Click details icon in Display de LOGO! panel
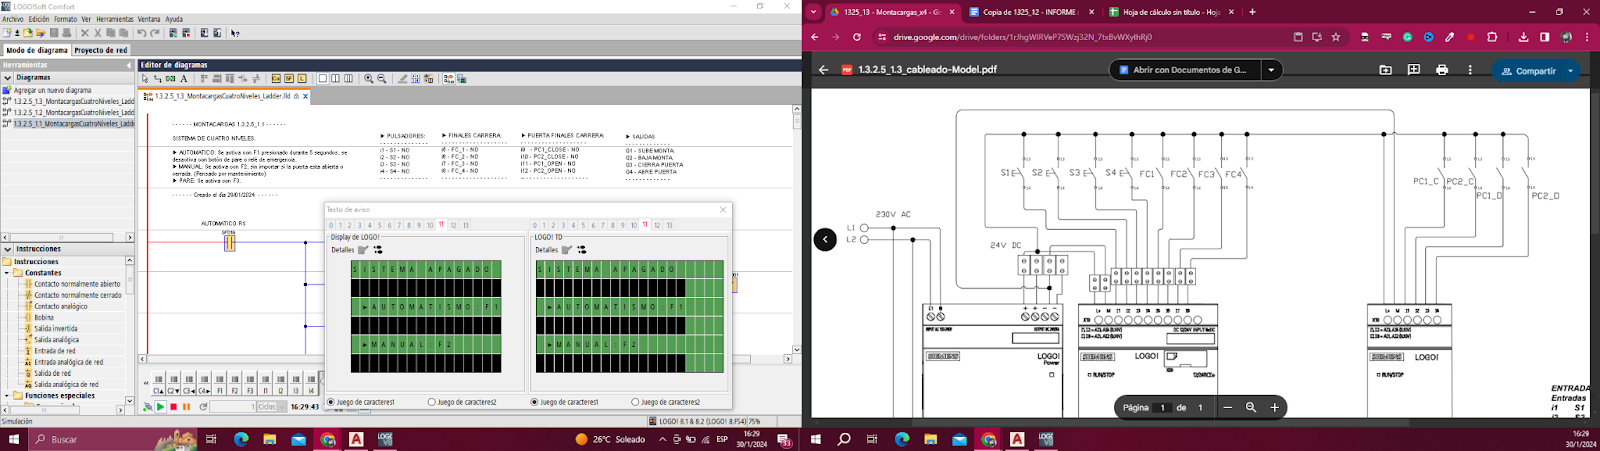1600x451 pixels. [x=363, y=250]
